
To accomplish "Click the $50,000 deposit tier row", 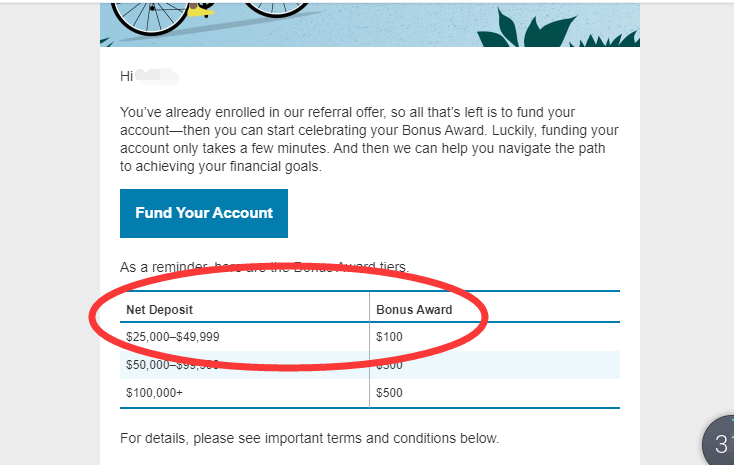I will 370,365.
